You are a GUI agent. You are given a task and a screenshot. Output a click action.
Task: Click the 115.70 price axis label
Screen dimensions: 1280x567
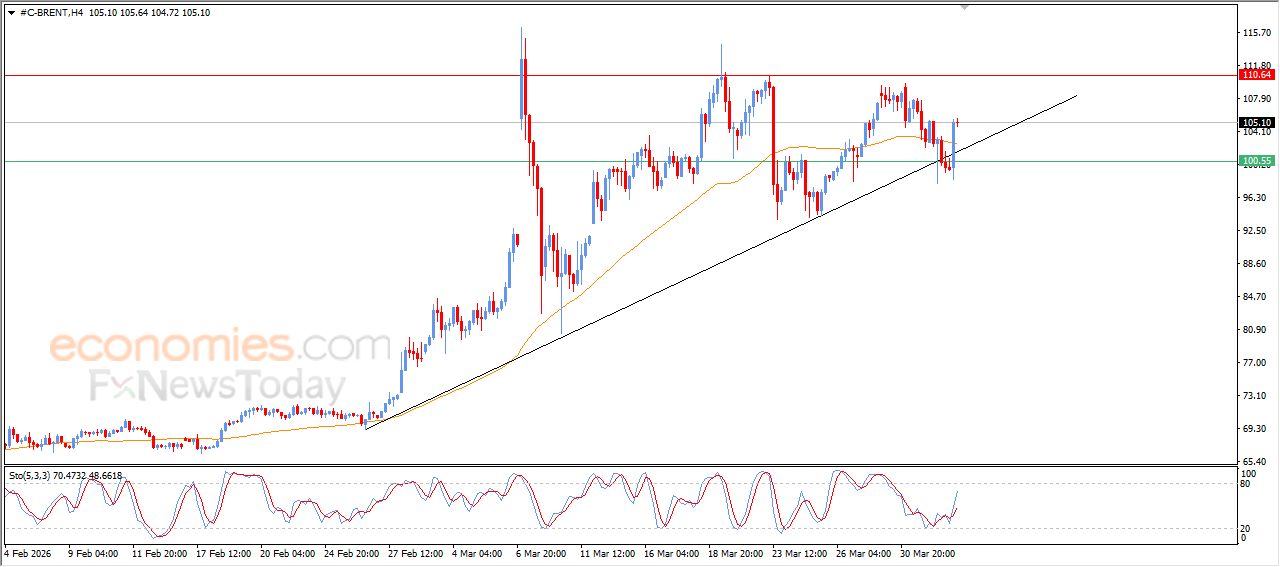coord(1255,33)
